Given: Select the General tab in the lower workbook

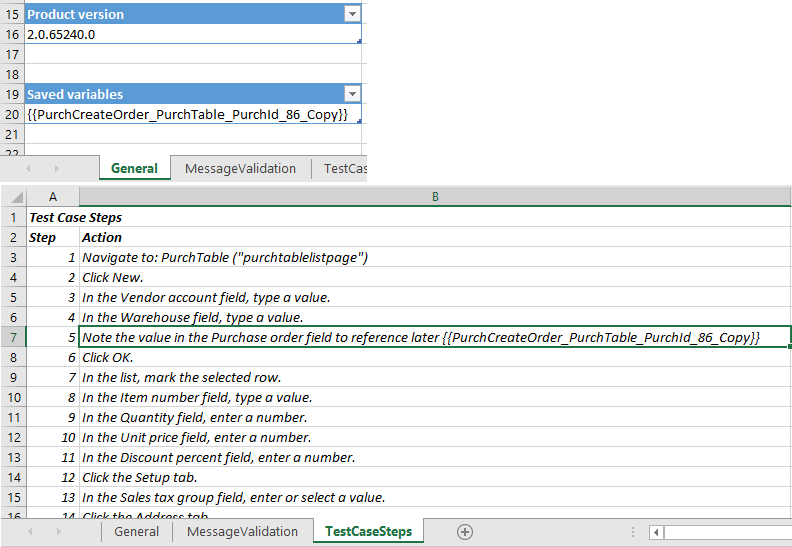Looking at the screenshot, I should 136,532.
